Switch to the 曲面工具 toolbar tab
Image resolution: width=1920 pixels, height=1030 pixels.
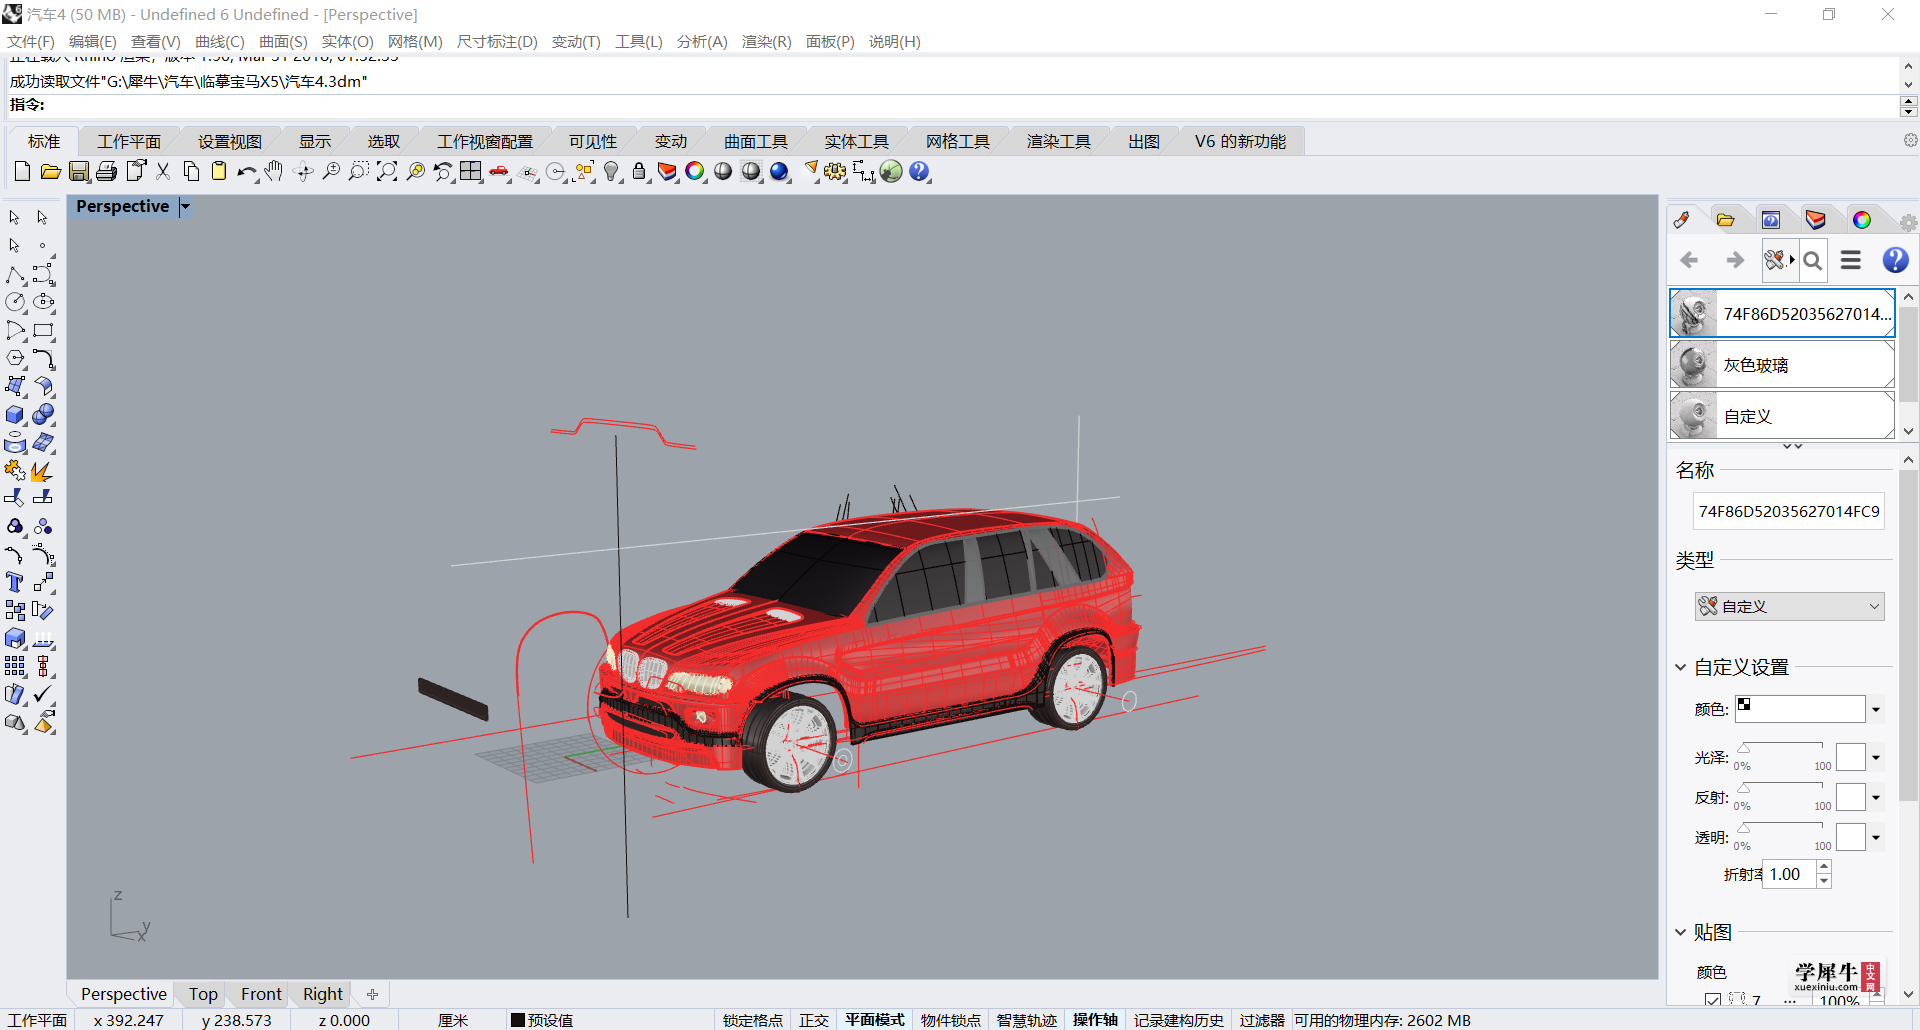(x=756, y=142)
